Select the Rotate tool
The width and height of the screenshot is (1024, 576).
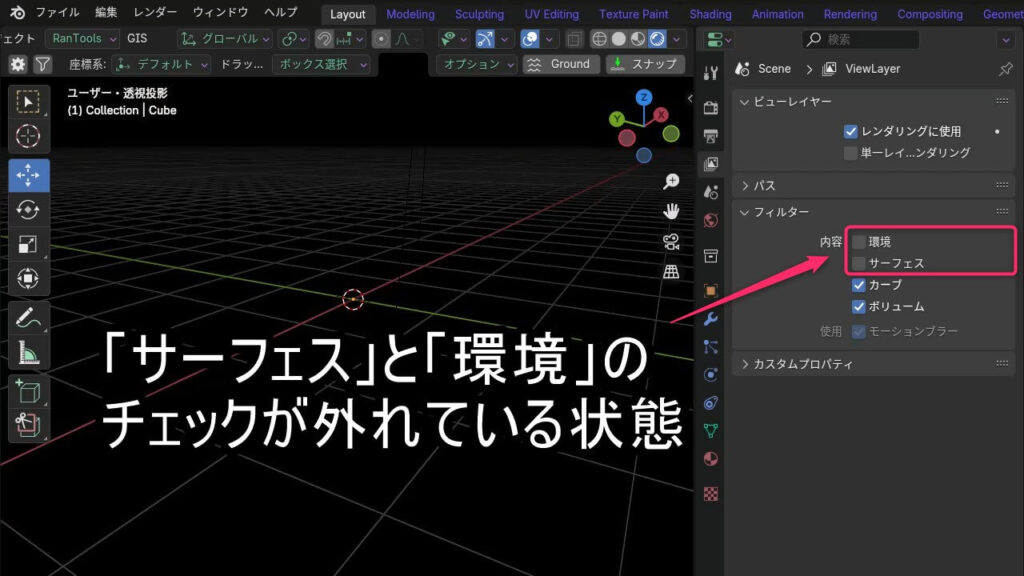(28, 210)
